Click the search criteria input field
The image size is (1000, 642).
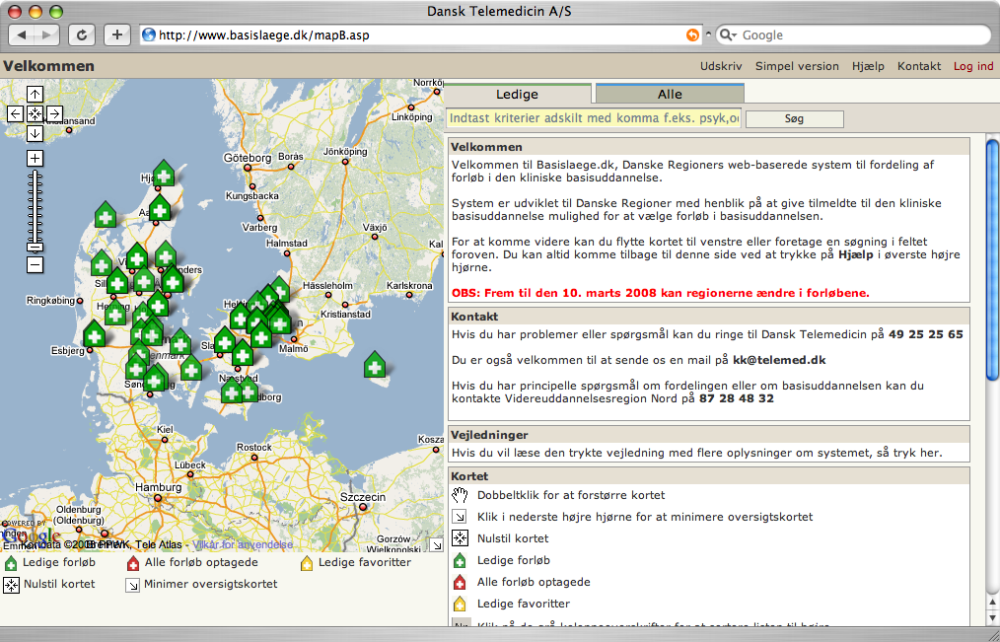click(x=594, y=119)
